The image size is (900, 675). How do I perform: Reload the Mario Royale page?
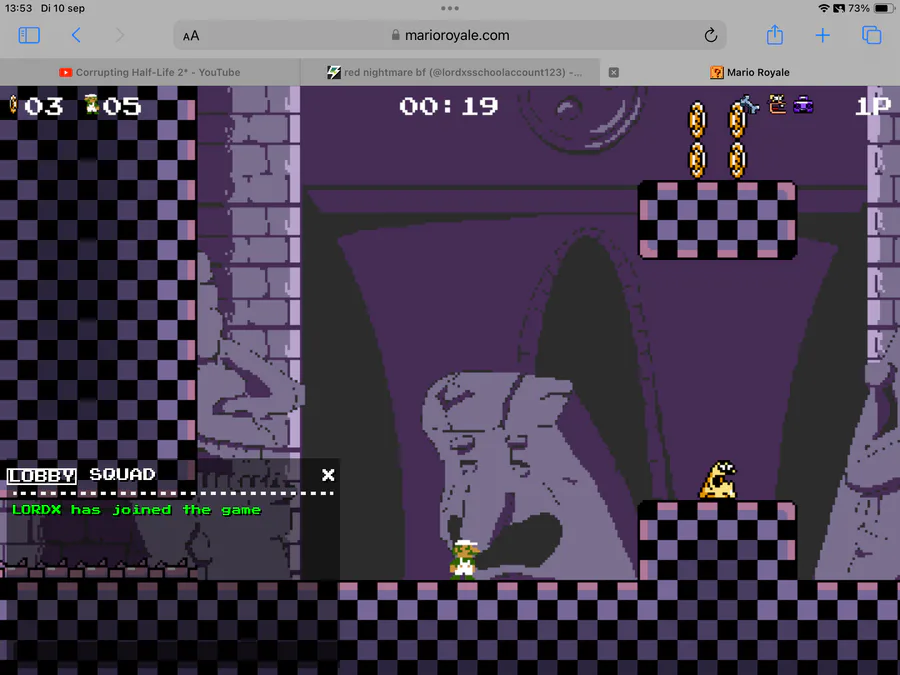[711, 36]
